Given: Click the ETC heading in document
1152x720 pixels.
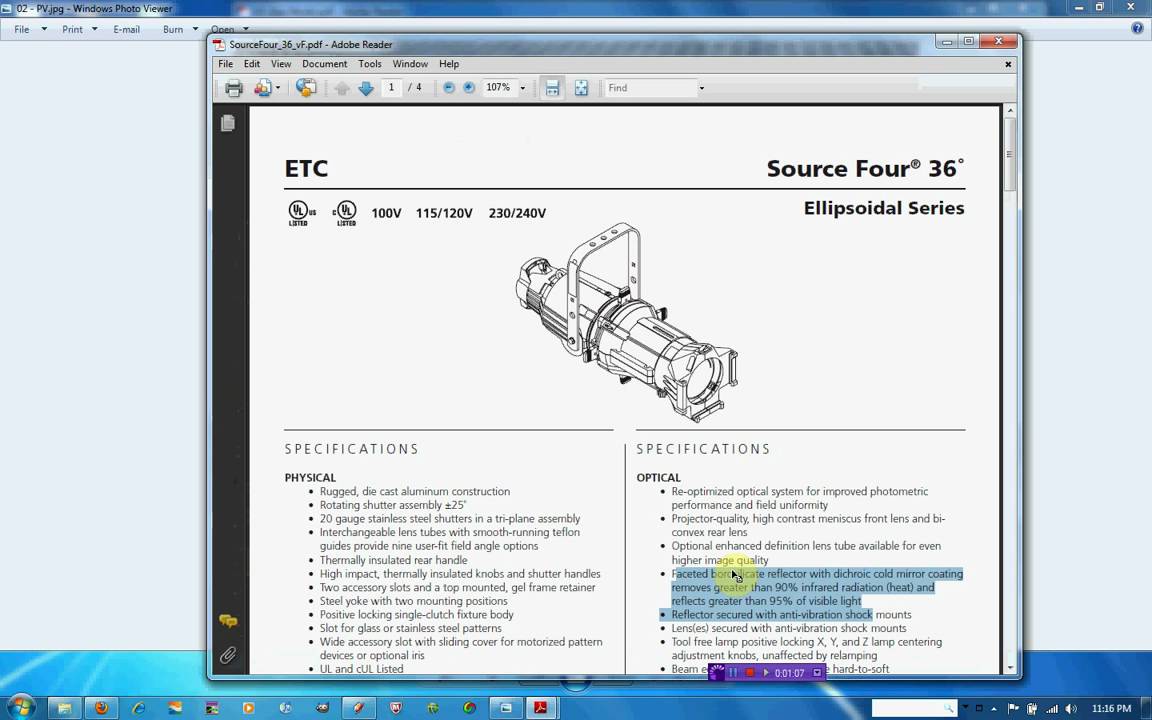Looking at the screenshot, I should [306, 169].
